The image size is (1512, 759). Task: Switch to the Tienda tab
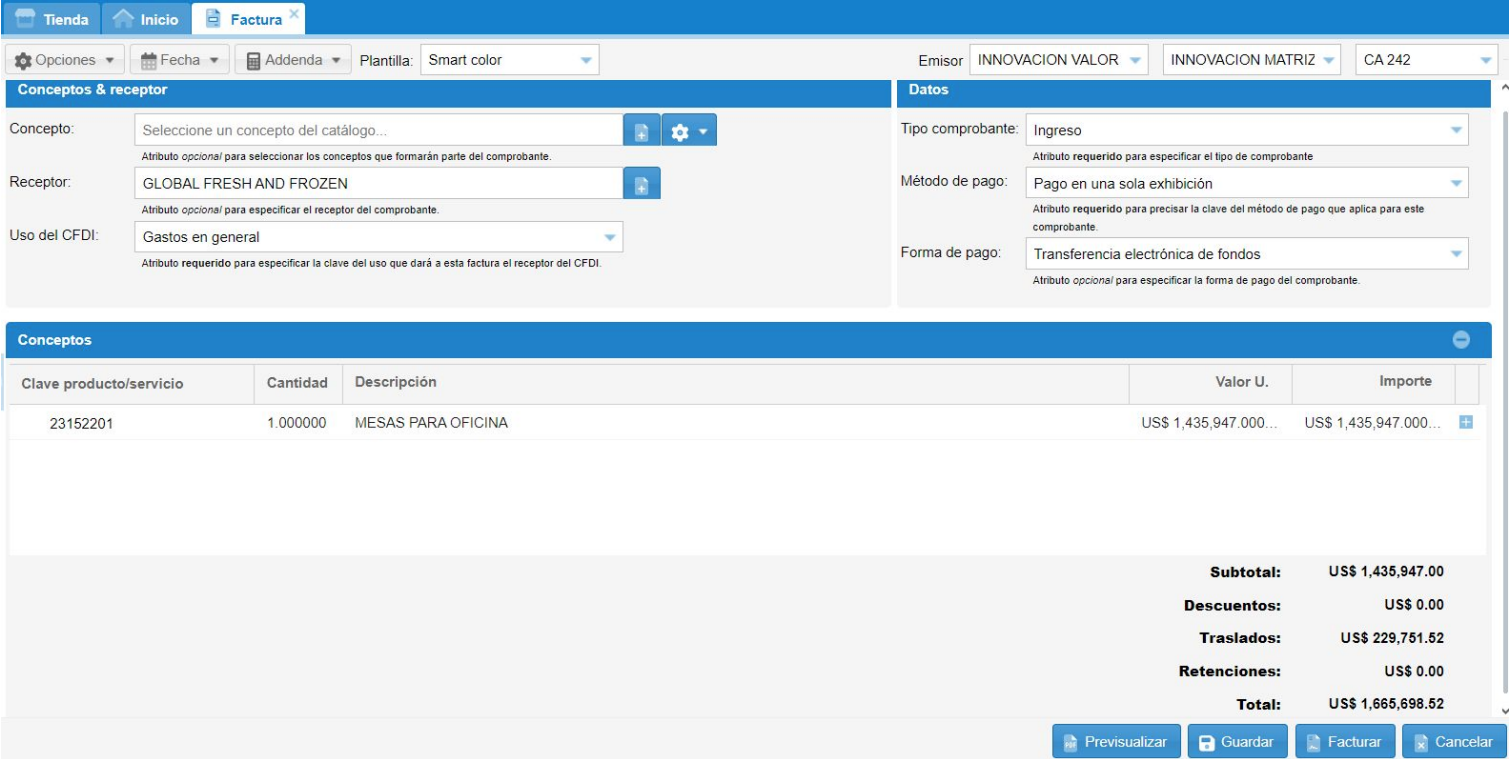click(x=53, y=19)
